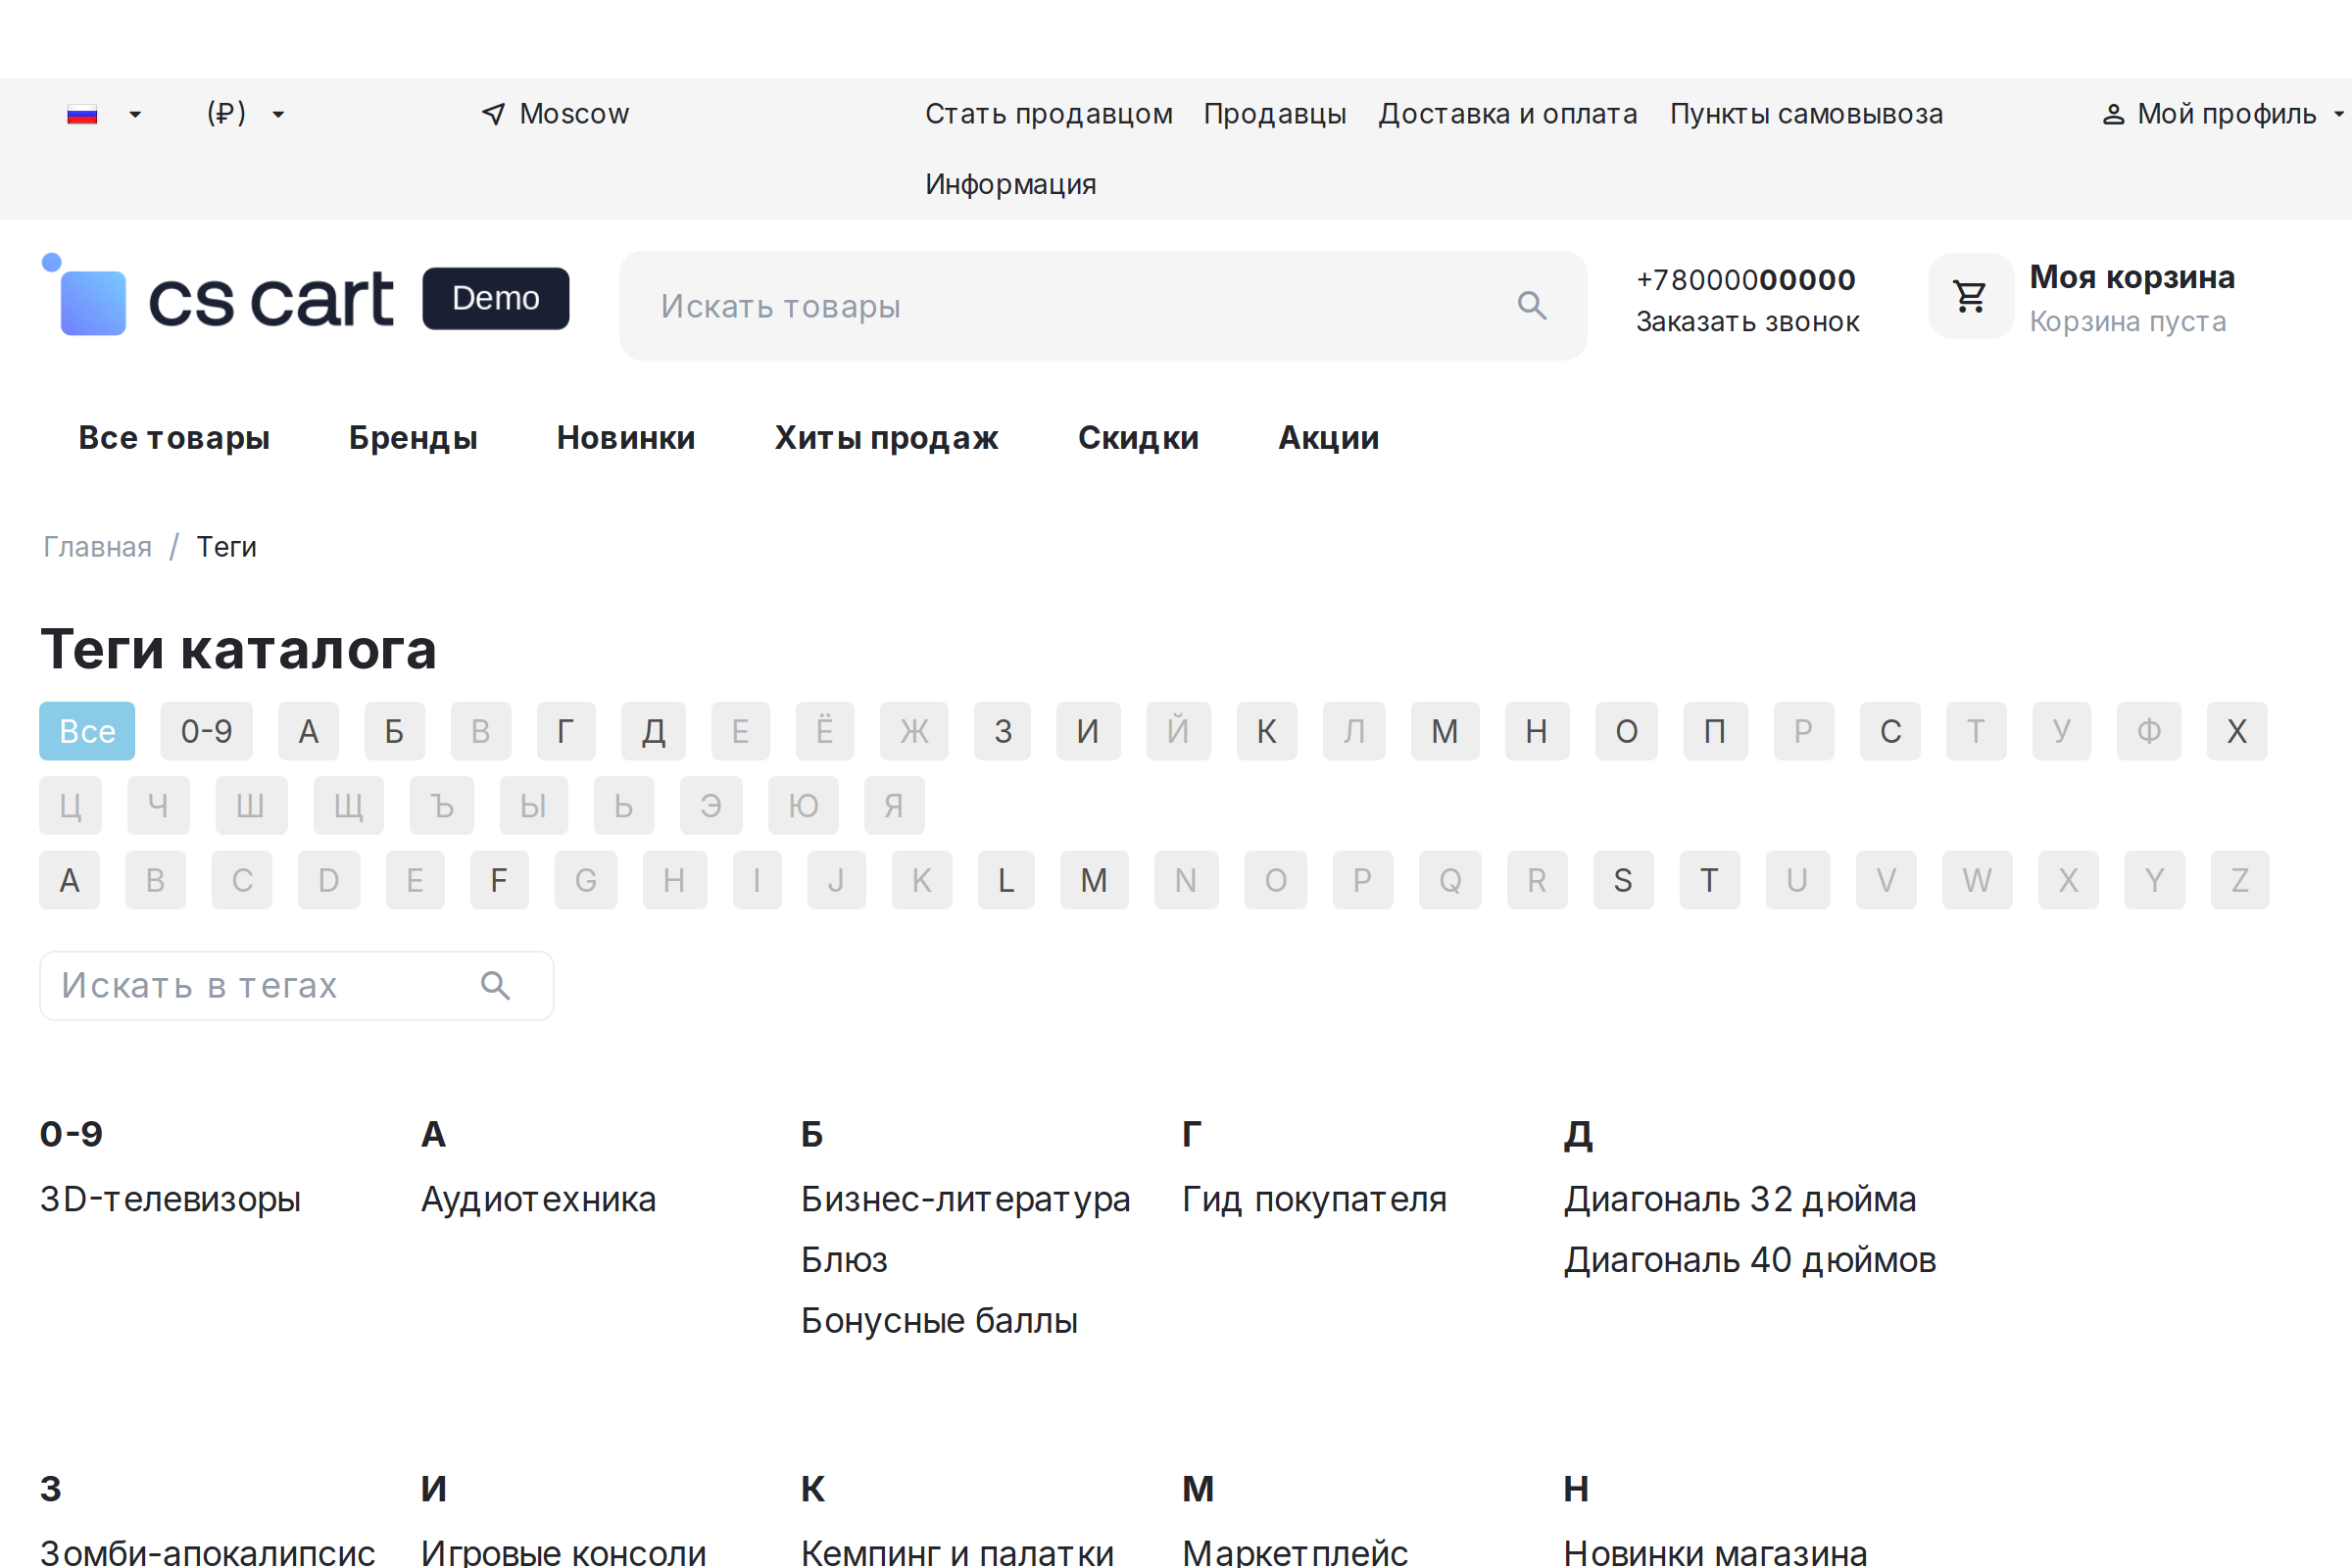Go to Новинки in main menu
Screen dimensions: 2352x1568
tap(626, 438)
